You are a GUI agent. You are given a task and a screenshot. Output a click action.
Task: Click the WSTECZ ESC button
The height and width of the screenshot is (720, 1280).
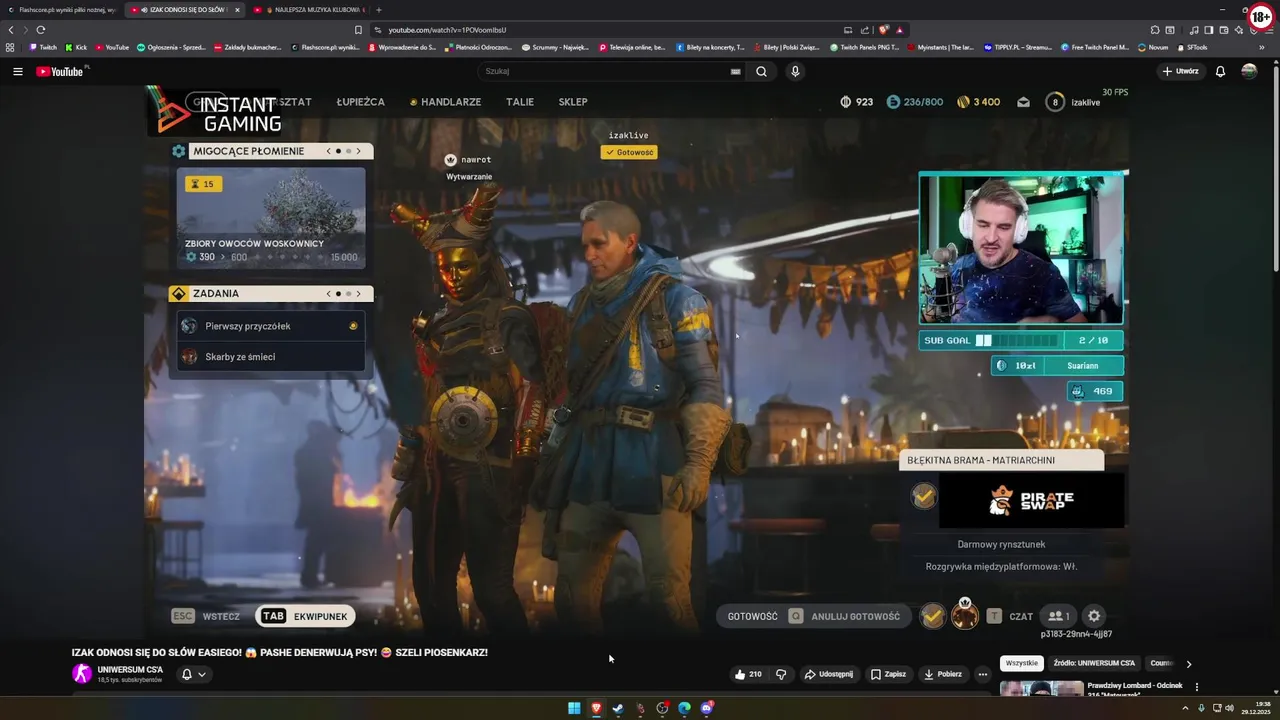[x=206, y=616]
